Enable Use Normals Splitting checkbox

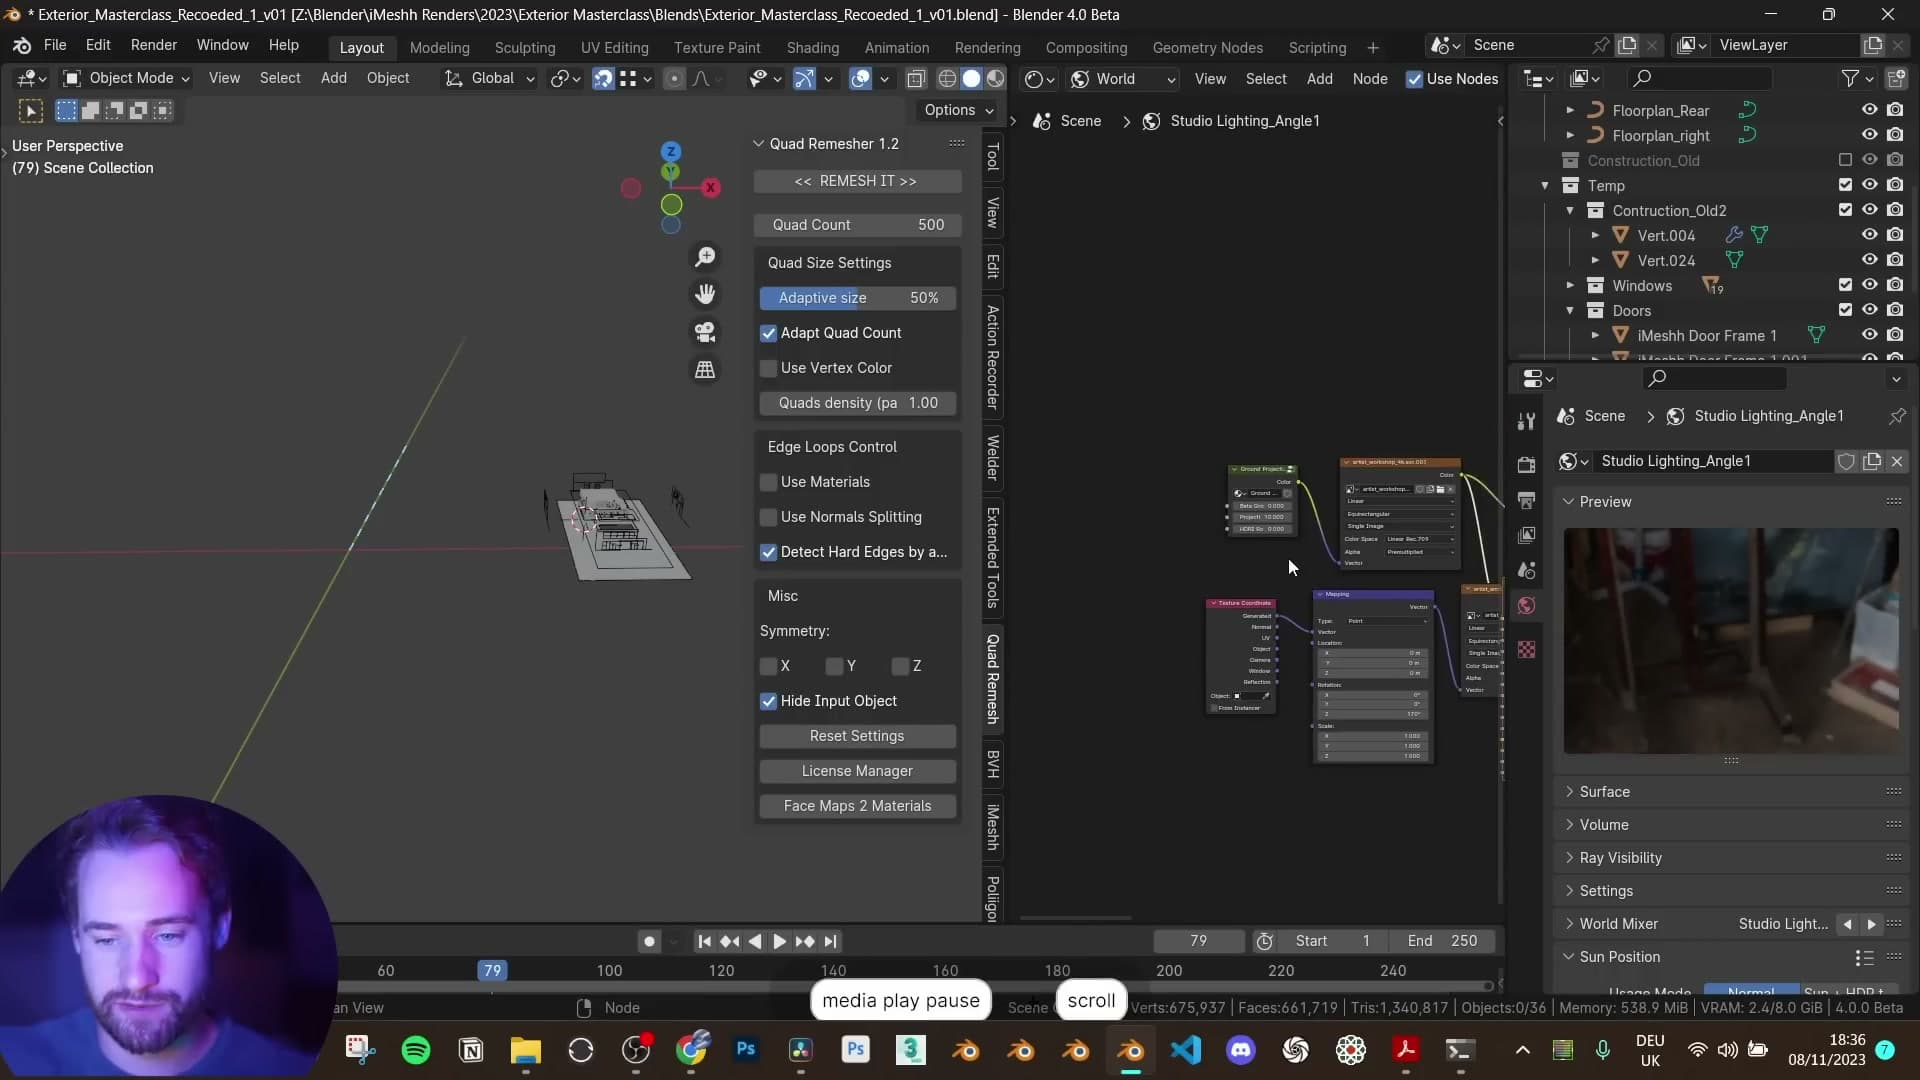(768, 517)
